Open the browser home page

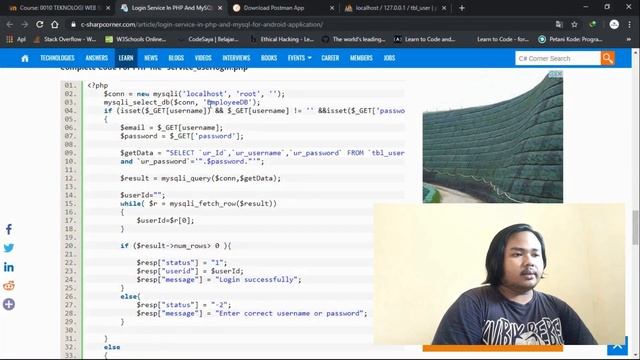coord(55,24)
